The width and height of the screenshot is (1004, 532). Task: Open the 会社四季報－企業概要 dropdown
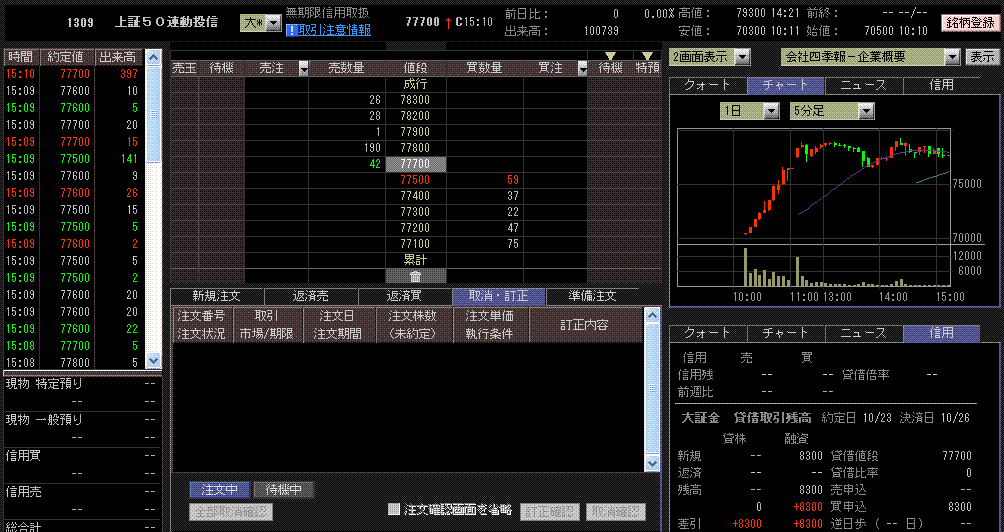pos(951,57)
